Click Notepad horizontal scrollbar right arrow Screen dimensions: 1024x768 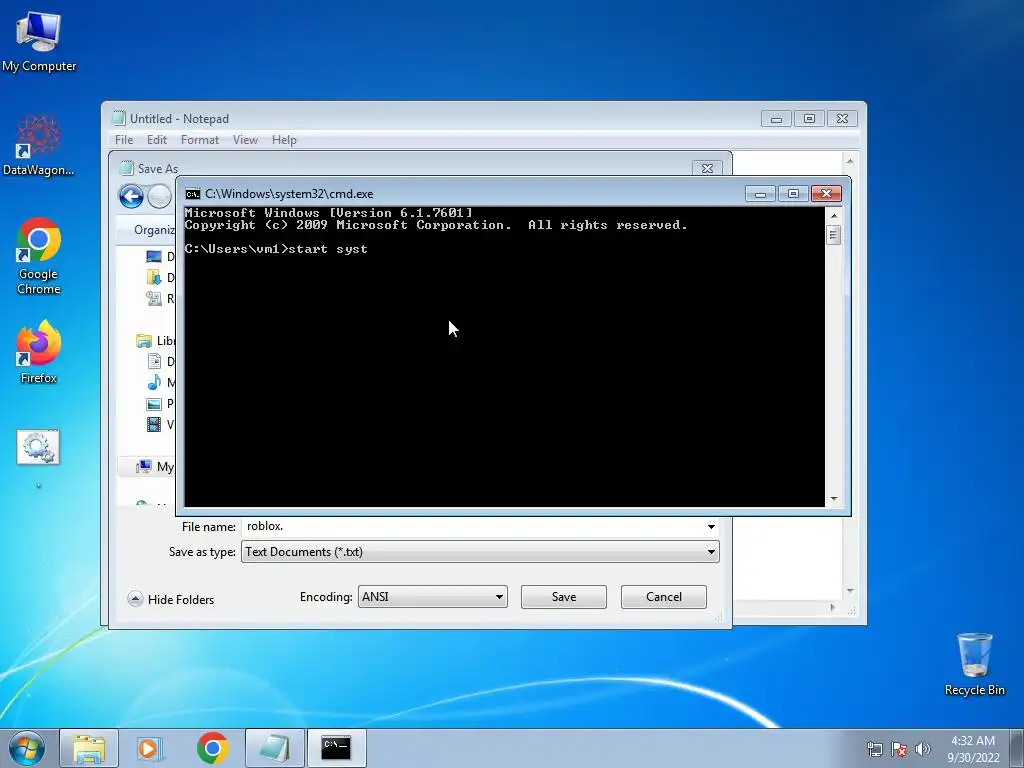pos(832,607)
